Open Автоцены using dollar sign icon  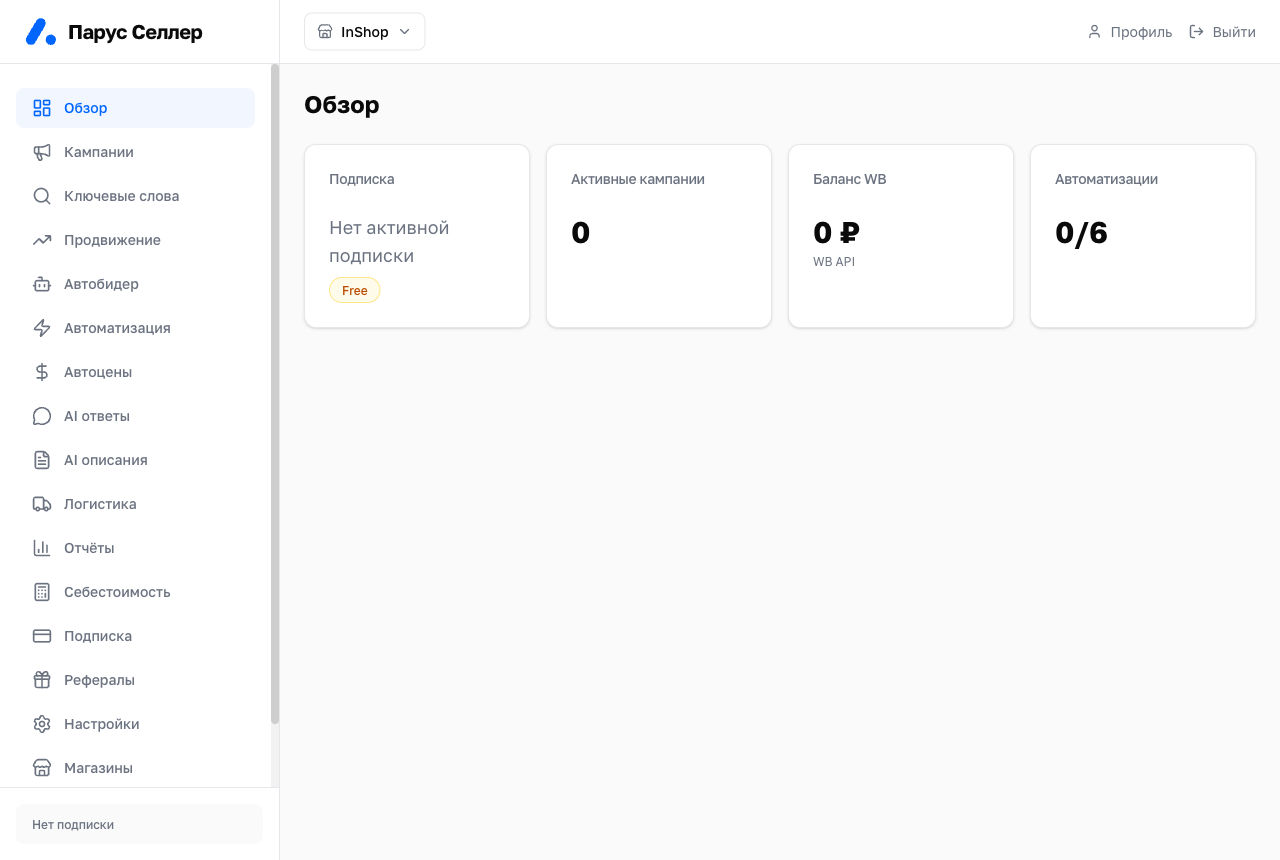[42, 372]
